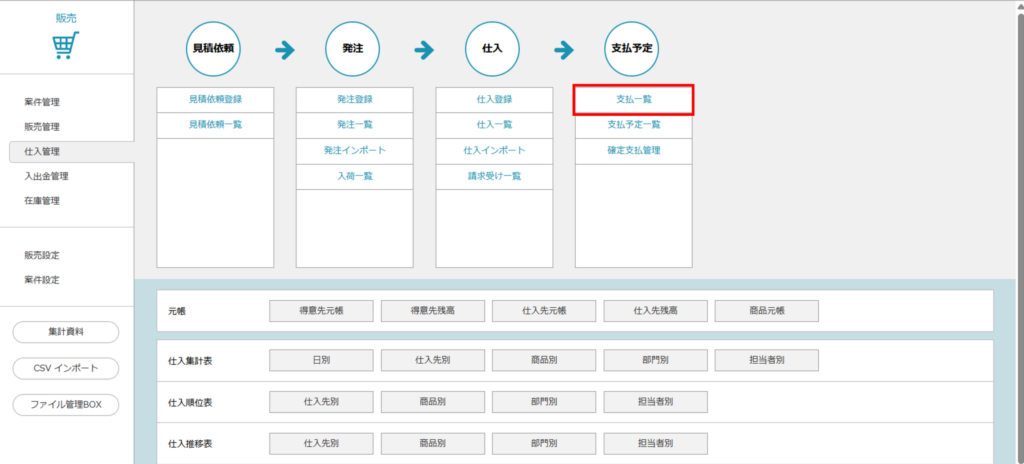Click 日別 in the 仕入集計表 row

321,360
